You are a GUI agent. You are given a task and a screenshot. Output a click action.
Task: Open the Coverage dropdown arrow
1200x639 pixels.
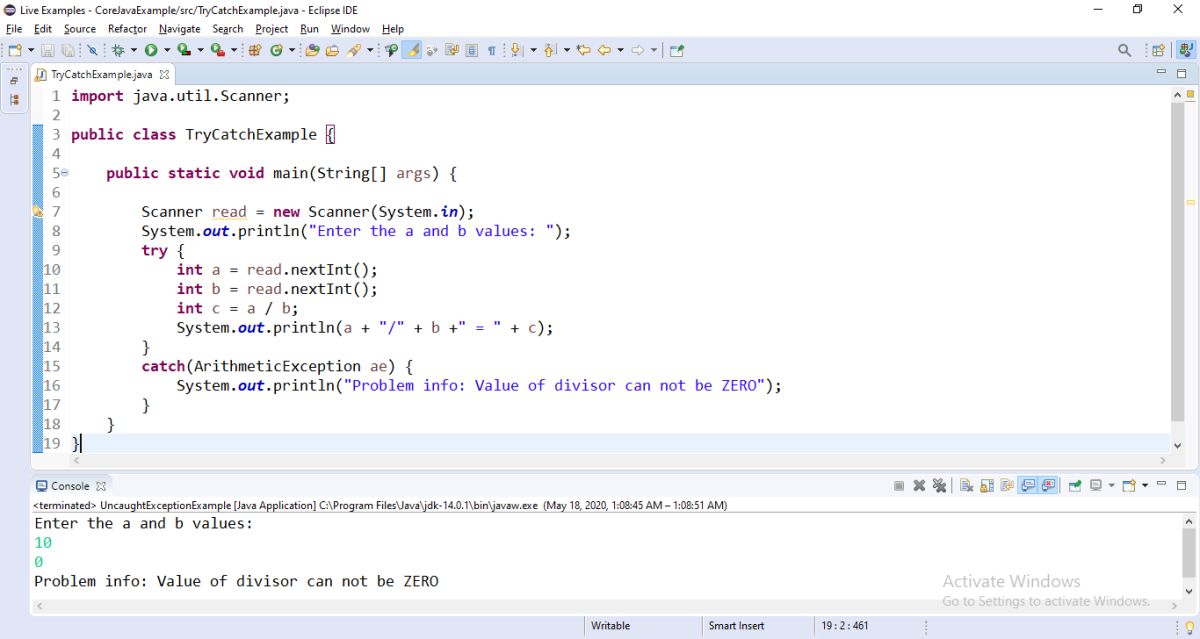coord(200,48)
